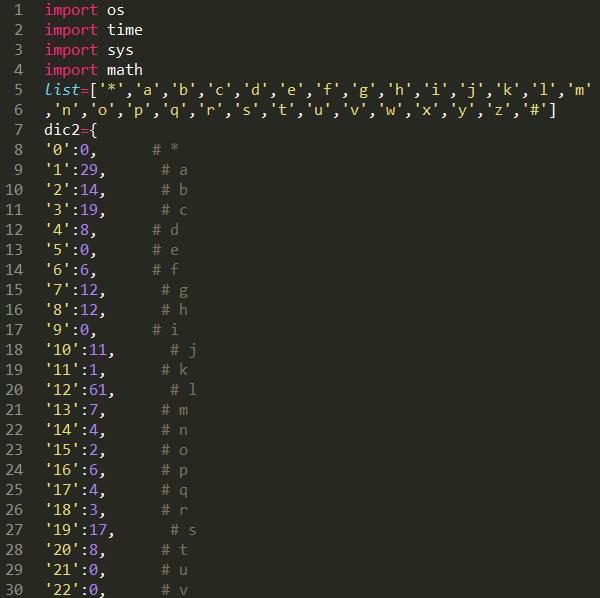The image size is (600, 598).
Task: Click the '# *' comment on line 8
Action: click(x=165, y=149)
